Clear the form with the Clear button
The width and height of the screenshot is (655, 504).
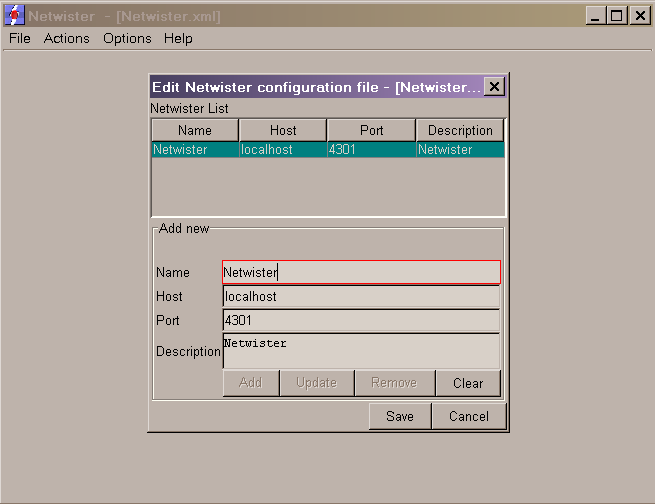point(468,382)
